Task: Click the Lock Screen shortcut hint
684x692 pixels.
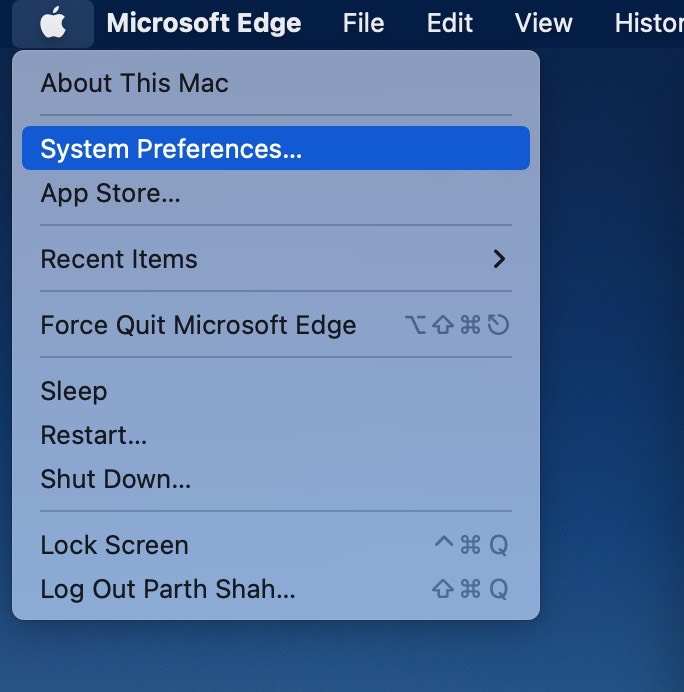Action: pyautogui.click(x=471, y=545)
